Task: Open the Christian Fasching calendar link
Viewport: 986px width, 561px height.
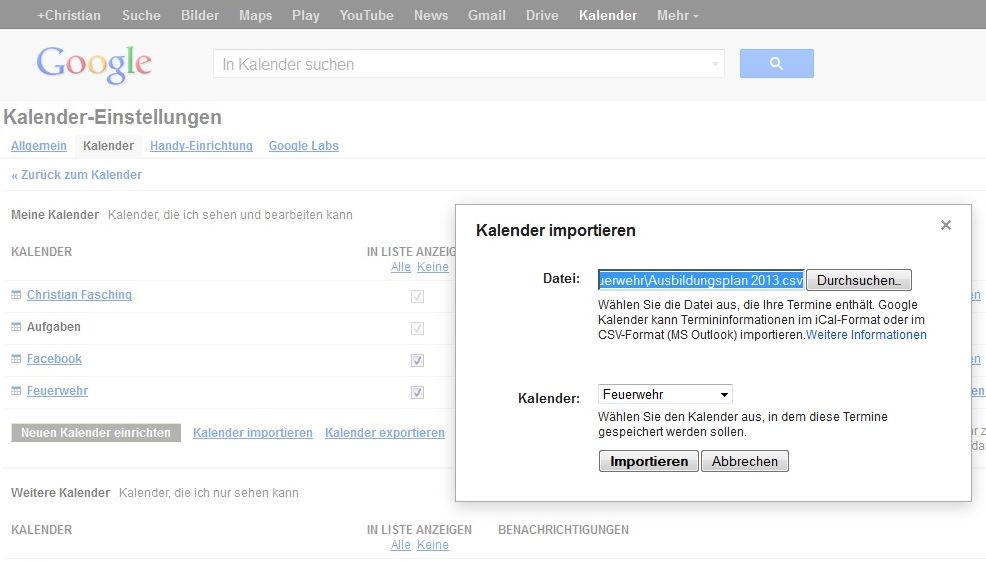Action: pyautogui.click(x=79, y=295)
